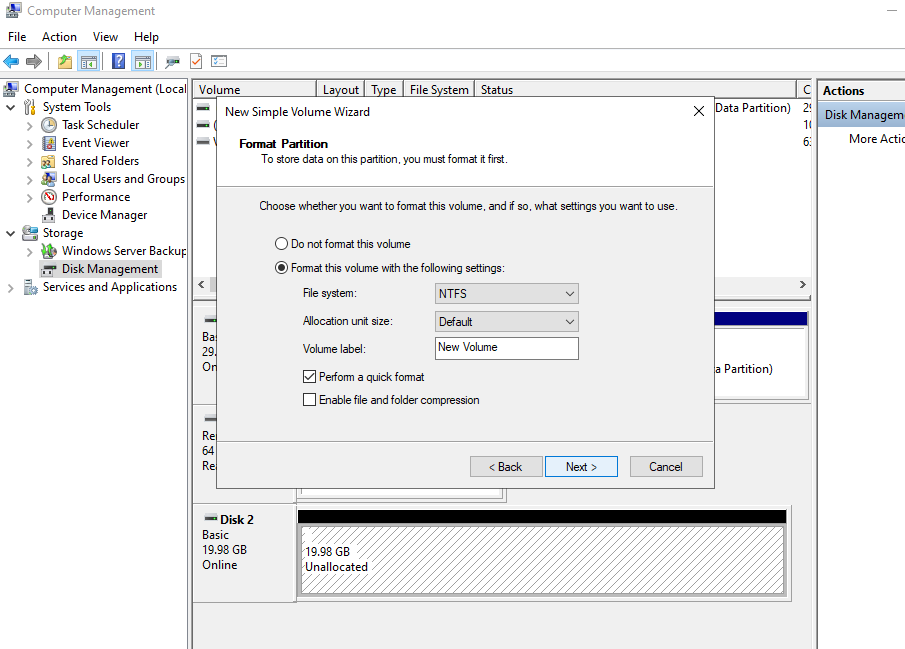Close the New Simple Volume Wizard
Image resolution: width=905 pixels, height=649 pixels.
[x=698, y=111]
